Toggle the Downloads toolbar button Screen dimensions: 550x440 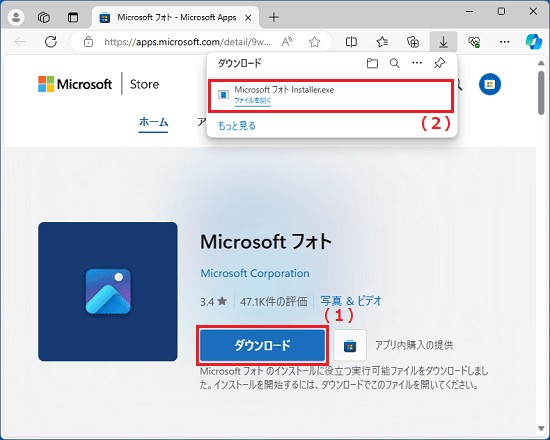(443, 42)
